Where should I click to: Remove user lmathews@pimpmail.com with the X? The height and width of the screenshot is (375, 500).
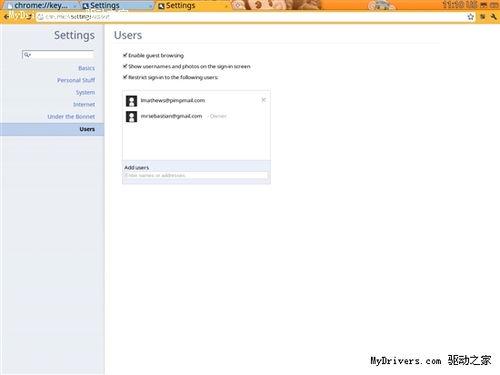263,100
